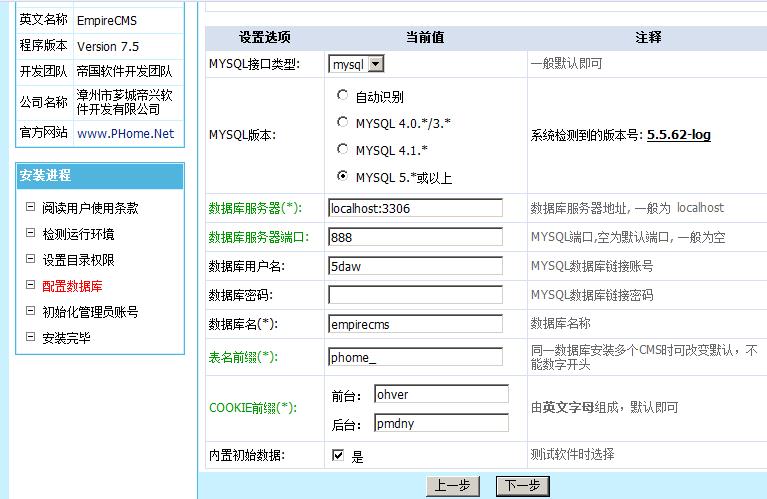This screenshot has width=767, height=499.
Task: Select the 初始化管理员账号 step text
Action: point(90,312)
